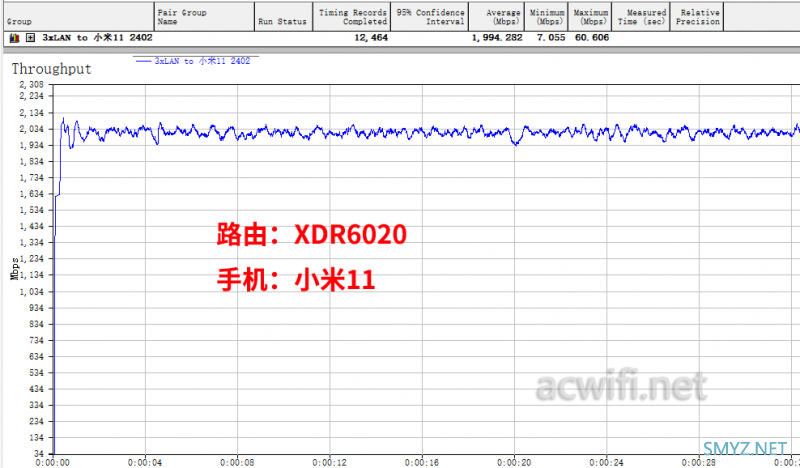The height and width of the screenshot is (468, 800).
Task: Click the 0:00:24 time axis label
Action: point(607,463)
